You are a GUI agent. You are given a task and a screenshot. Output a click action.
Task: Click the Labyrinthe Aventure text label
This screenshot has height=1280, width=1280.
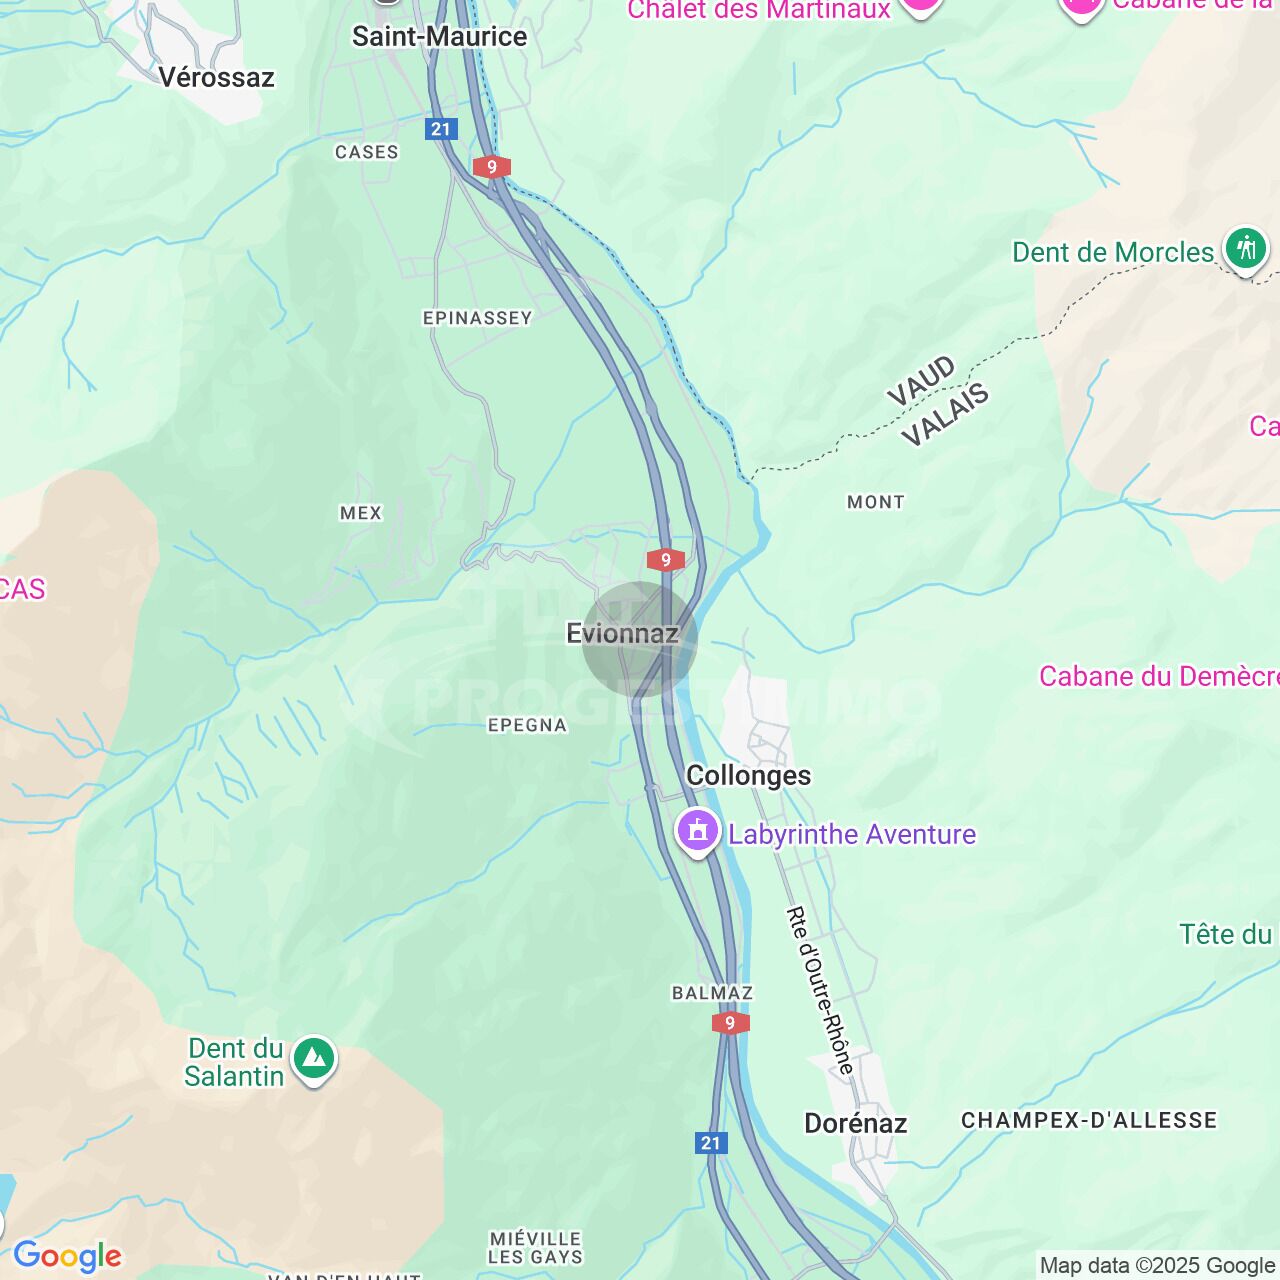tap(852, 834)
